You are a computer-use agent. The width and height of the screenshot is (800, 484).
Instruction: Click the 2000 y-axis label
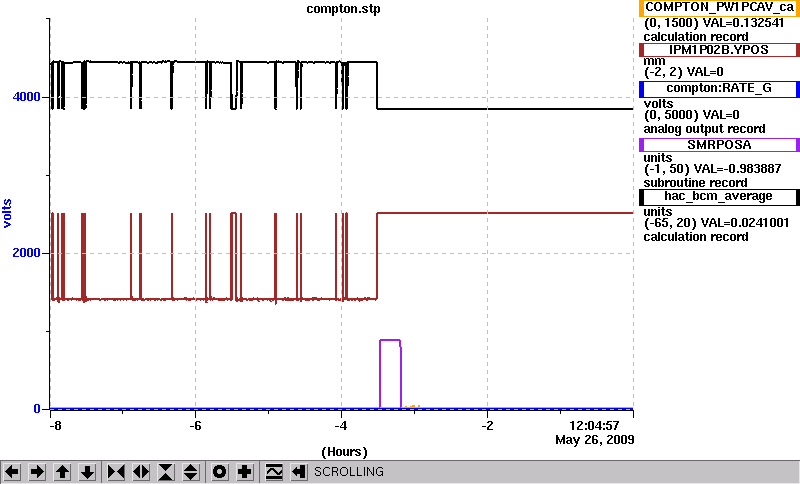pyautogui.click(x=27, y=253)
